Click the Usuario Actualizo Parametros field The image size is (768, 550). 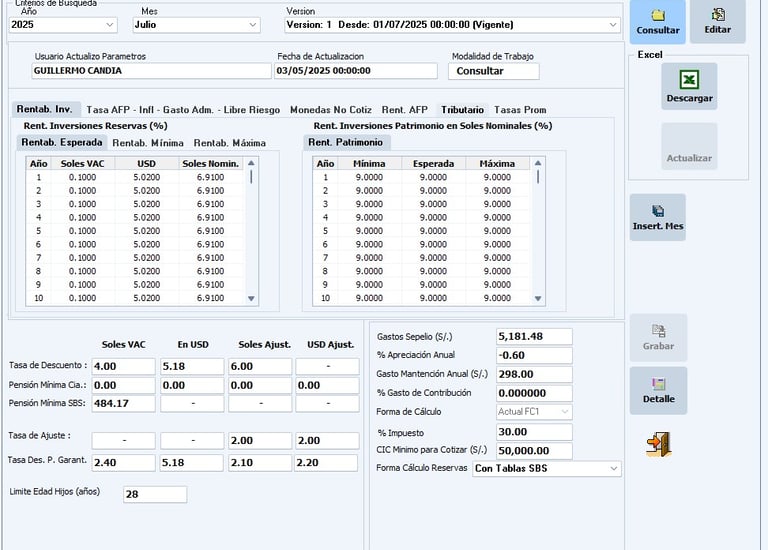tap(151, 71)
